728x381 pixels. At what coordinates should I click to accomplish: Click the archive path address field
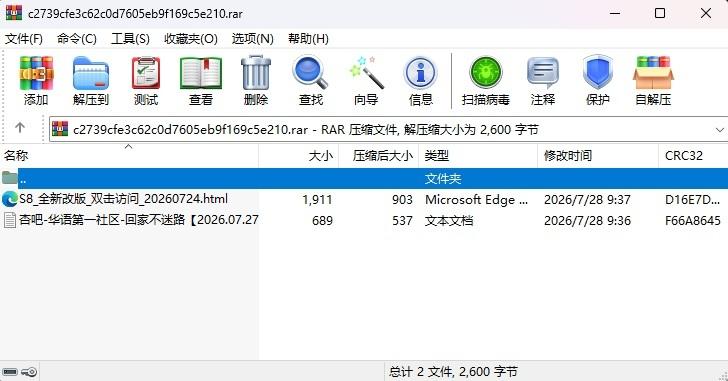[388, 129]
